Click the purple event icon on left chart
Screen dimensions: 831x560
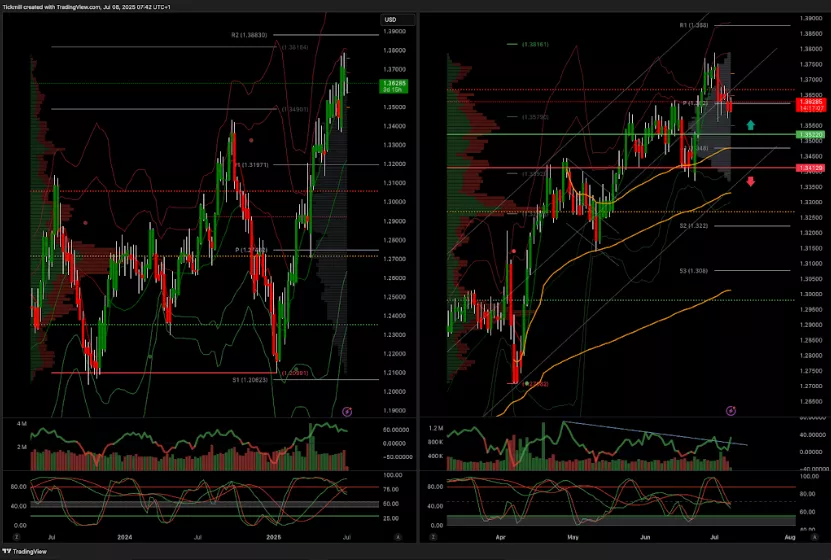coord(347,411)
